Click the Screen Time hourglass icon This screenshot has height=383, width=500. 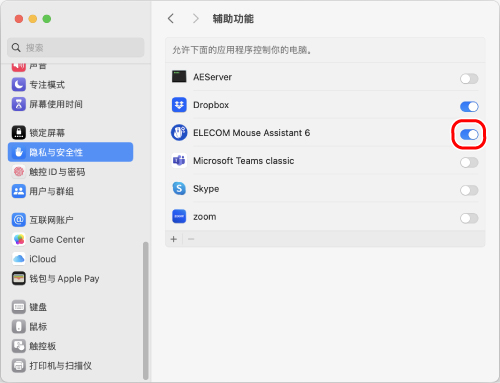tap(19, 104)
